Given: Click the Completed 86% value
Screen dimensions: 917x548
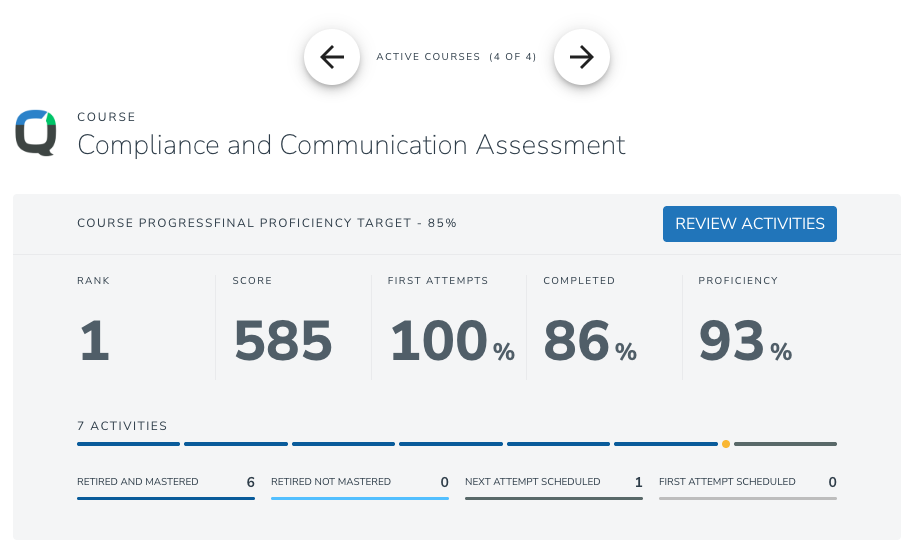Looking at the screenshot, I should click(590, 340).
